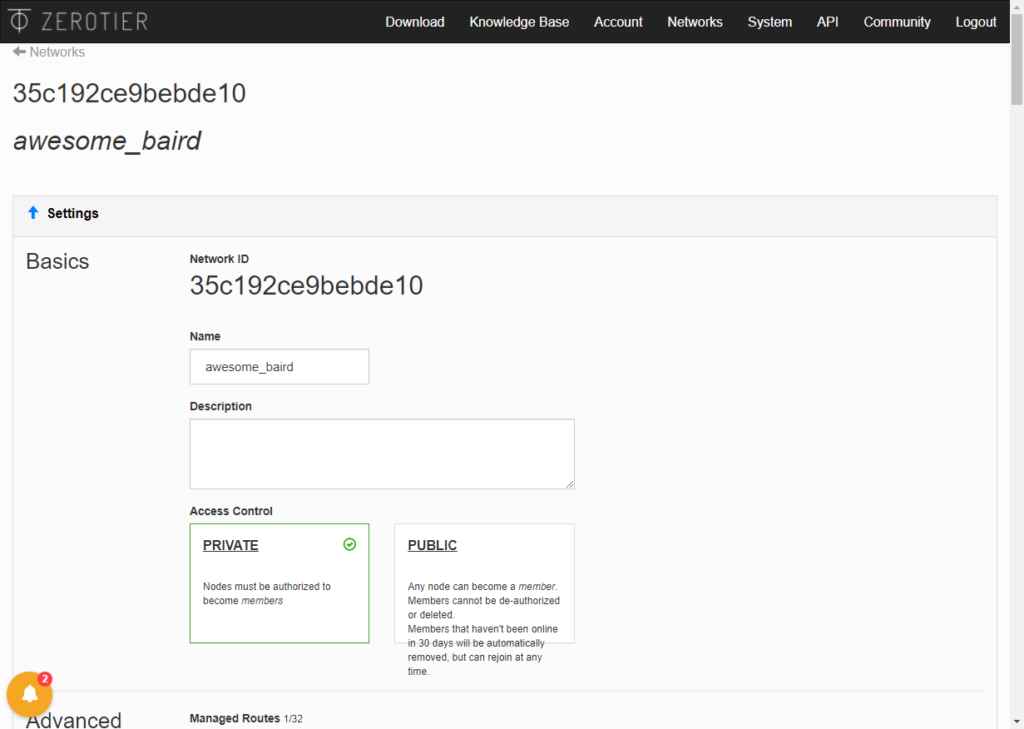This screenshot has width=1024, height=729.
Task: Open Networks in the top navigation
Action: coord(695,22)
